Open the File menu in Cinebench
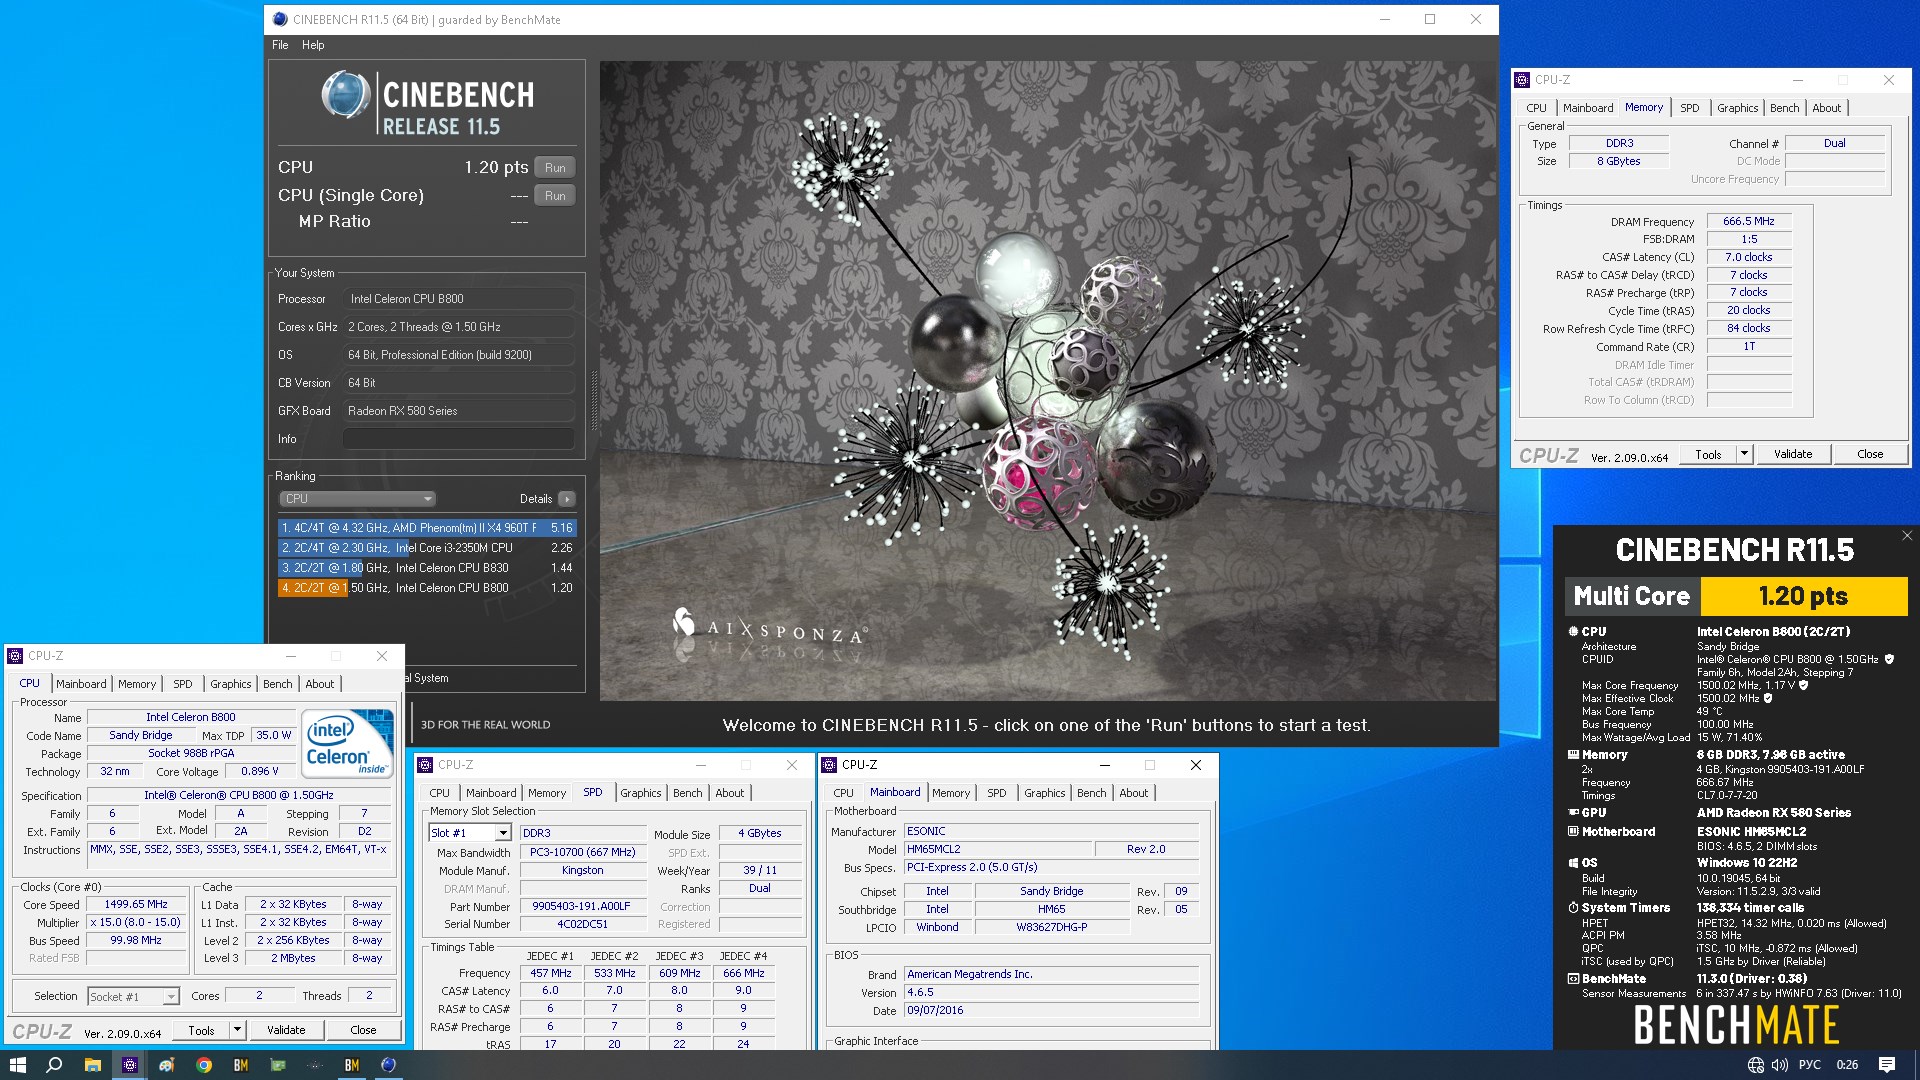This screenshot has height=1080, width=1920. point(280,45)
